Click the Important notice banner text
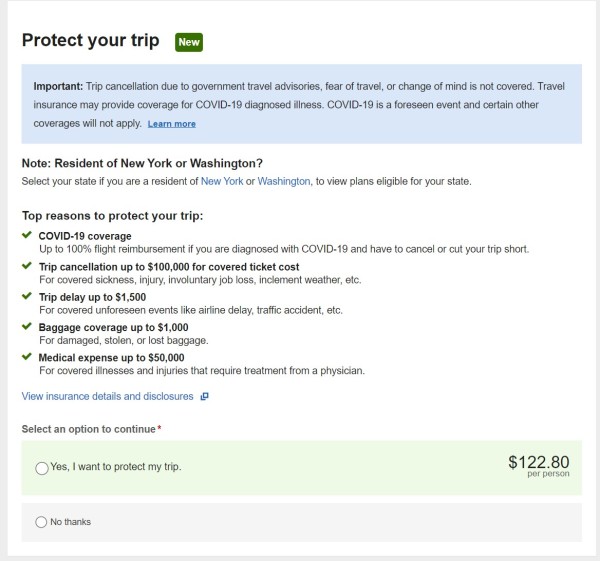 [300, 104]
